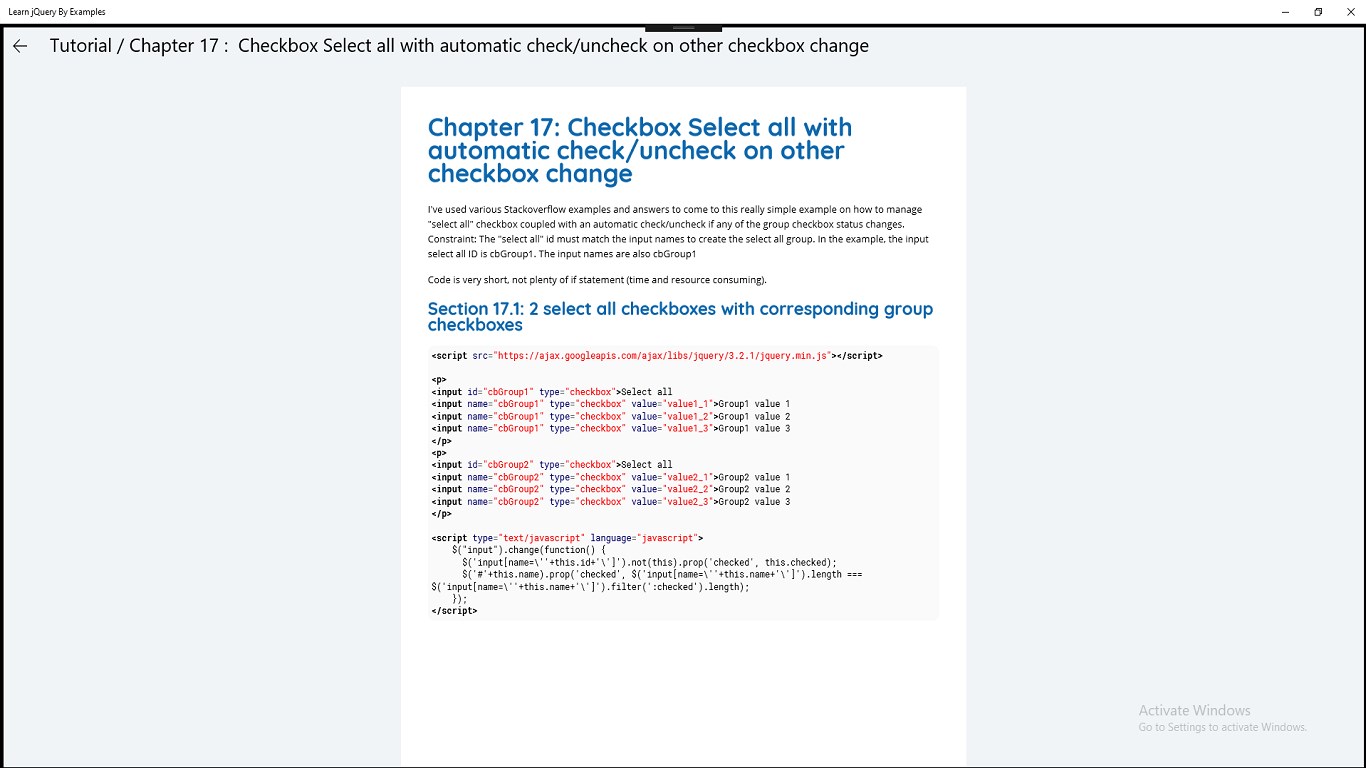Click the script type="text/javascript" line
The image size is (1366, 768).
click(x=568, y=538)
